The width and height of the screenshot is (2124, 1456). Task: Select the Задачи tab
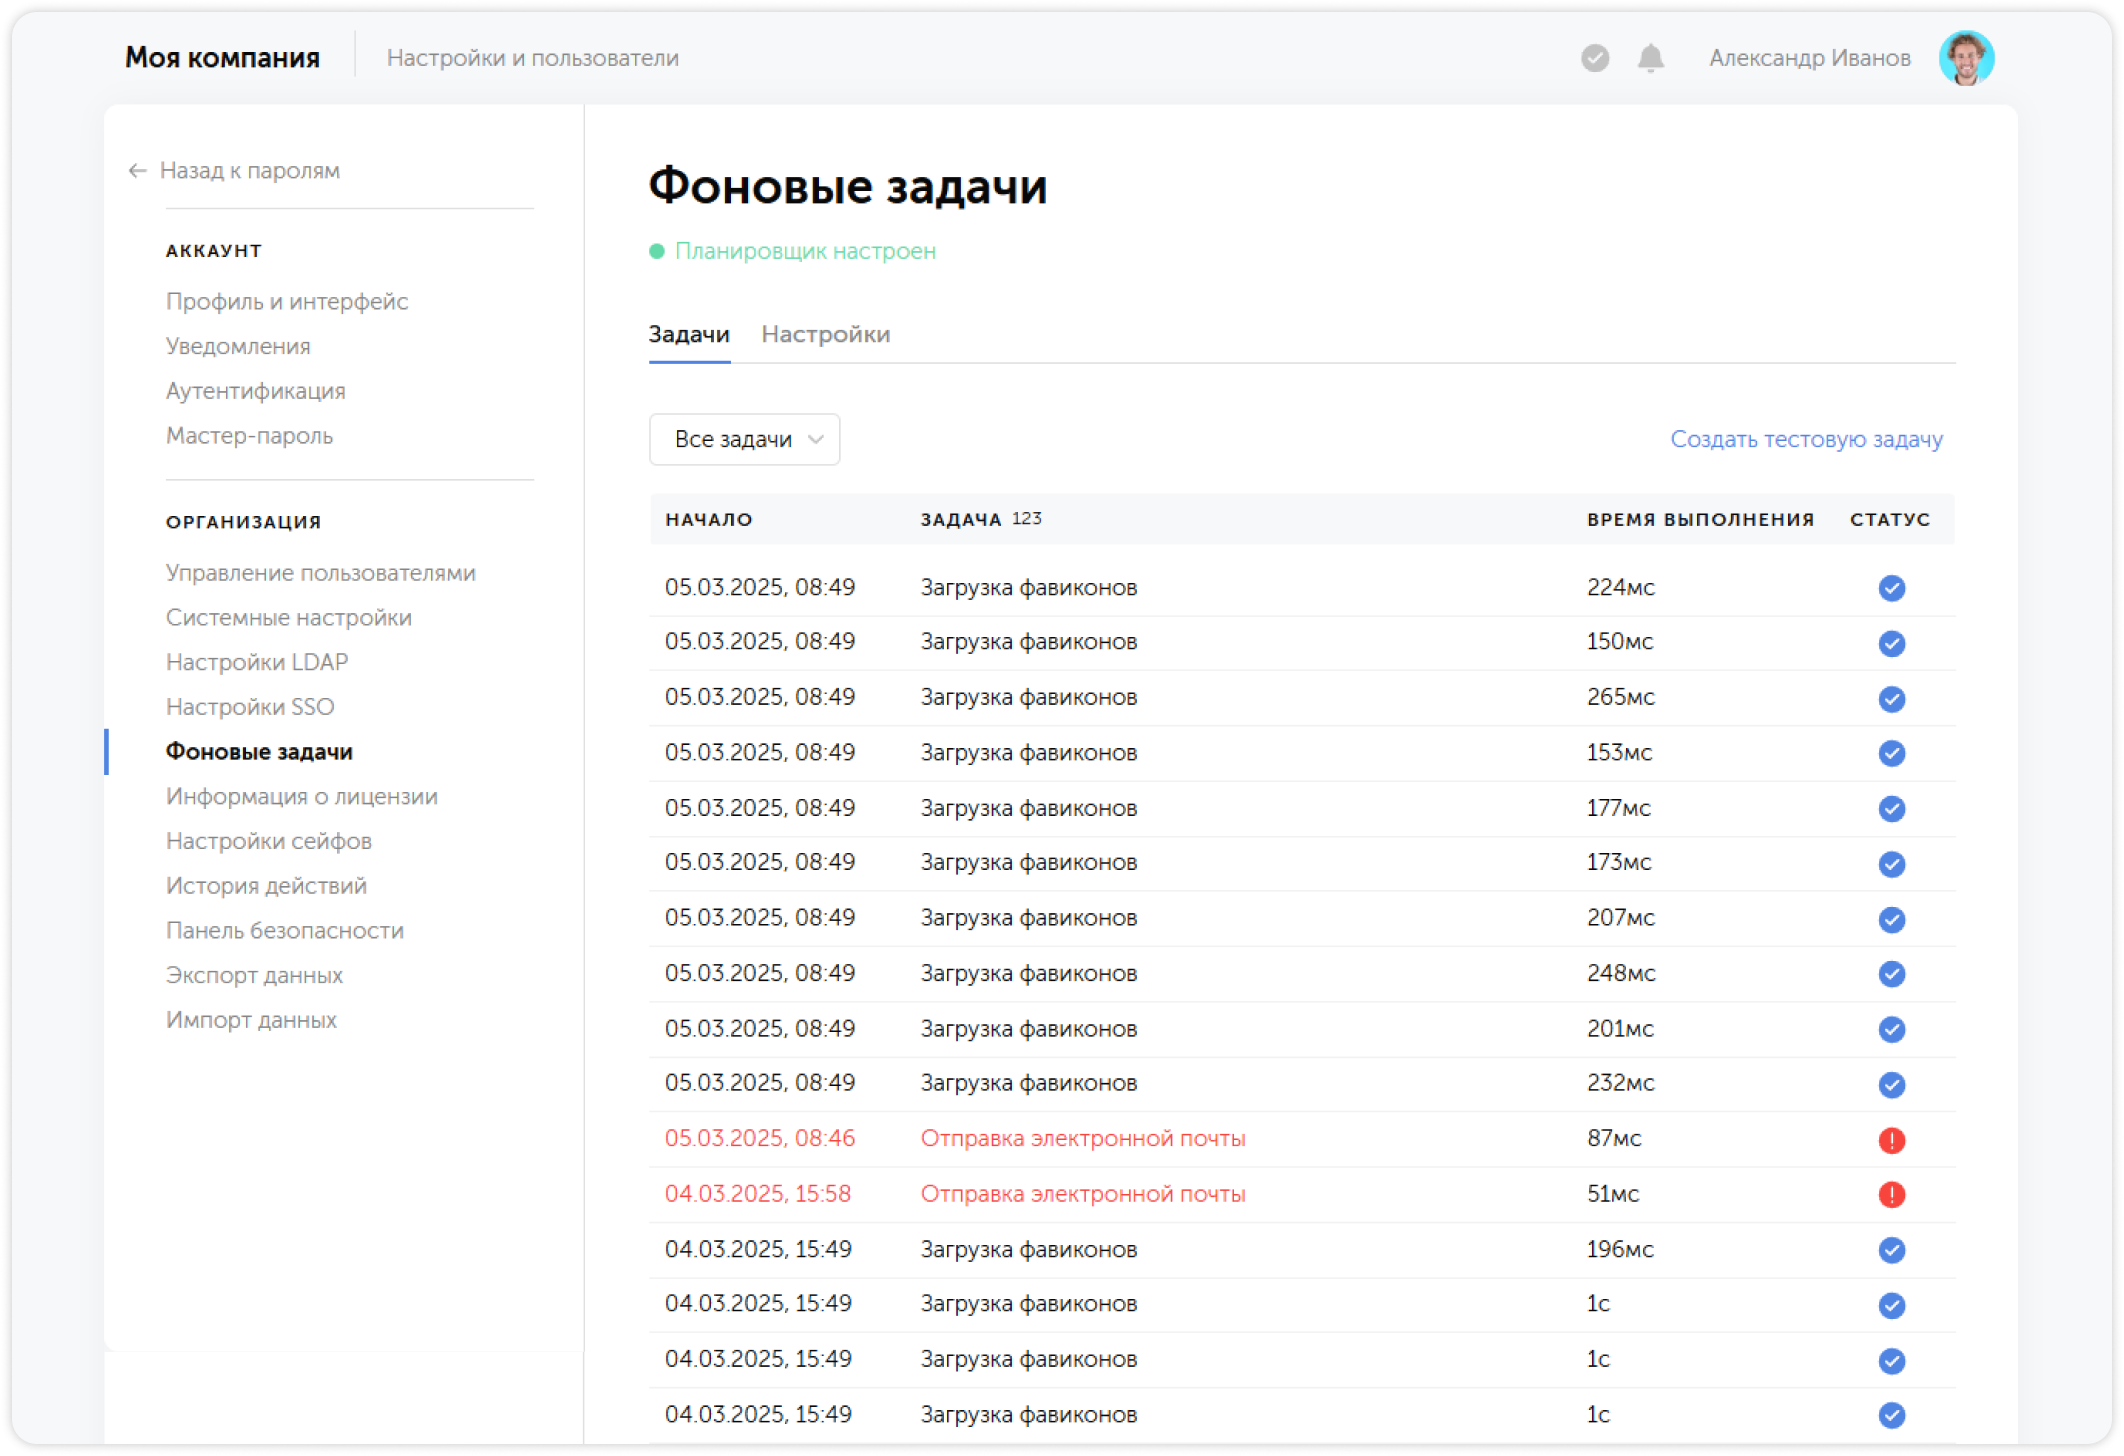coord(689,334)
